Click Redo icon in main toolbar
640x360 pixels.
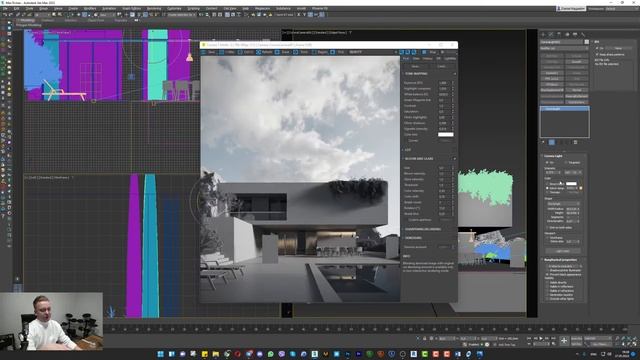coord(11,14)
